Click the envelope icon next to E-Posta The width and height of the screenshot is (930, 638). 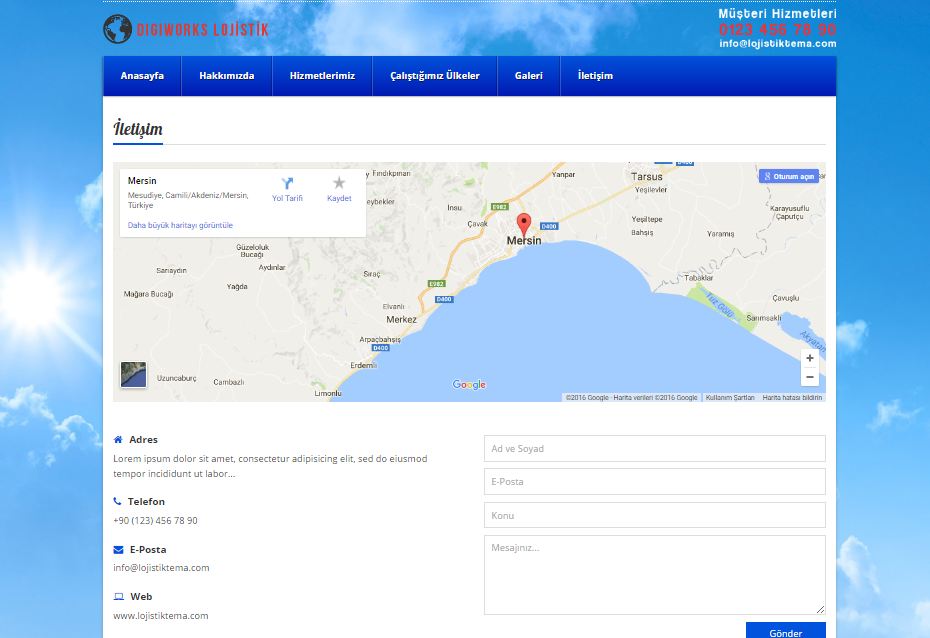coord(118,550)
